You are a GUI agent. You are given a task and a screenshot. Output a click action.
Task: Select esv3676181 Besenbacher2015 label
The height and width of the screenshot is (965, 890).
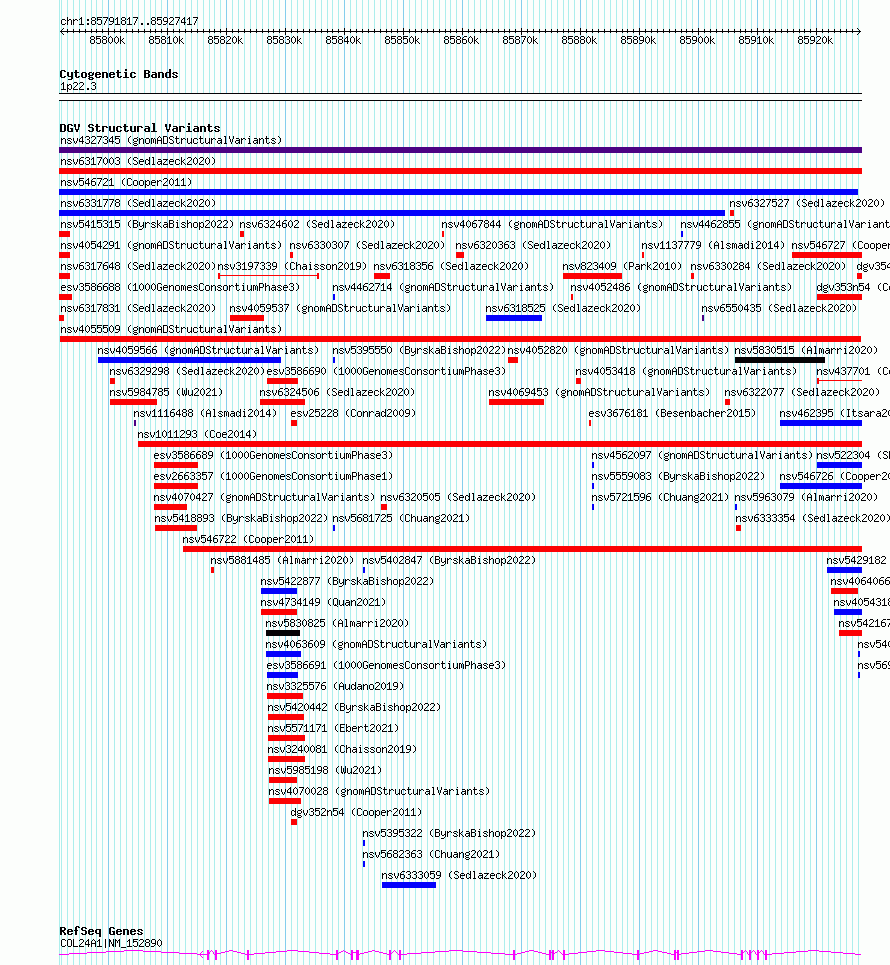point(672,412)
